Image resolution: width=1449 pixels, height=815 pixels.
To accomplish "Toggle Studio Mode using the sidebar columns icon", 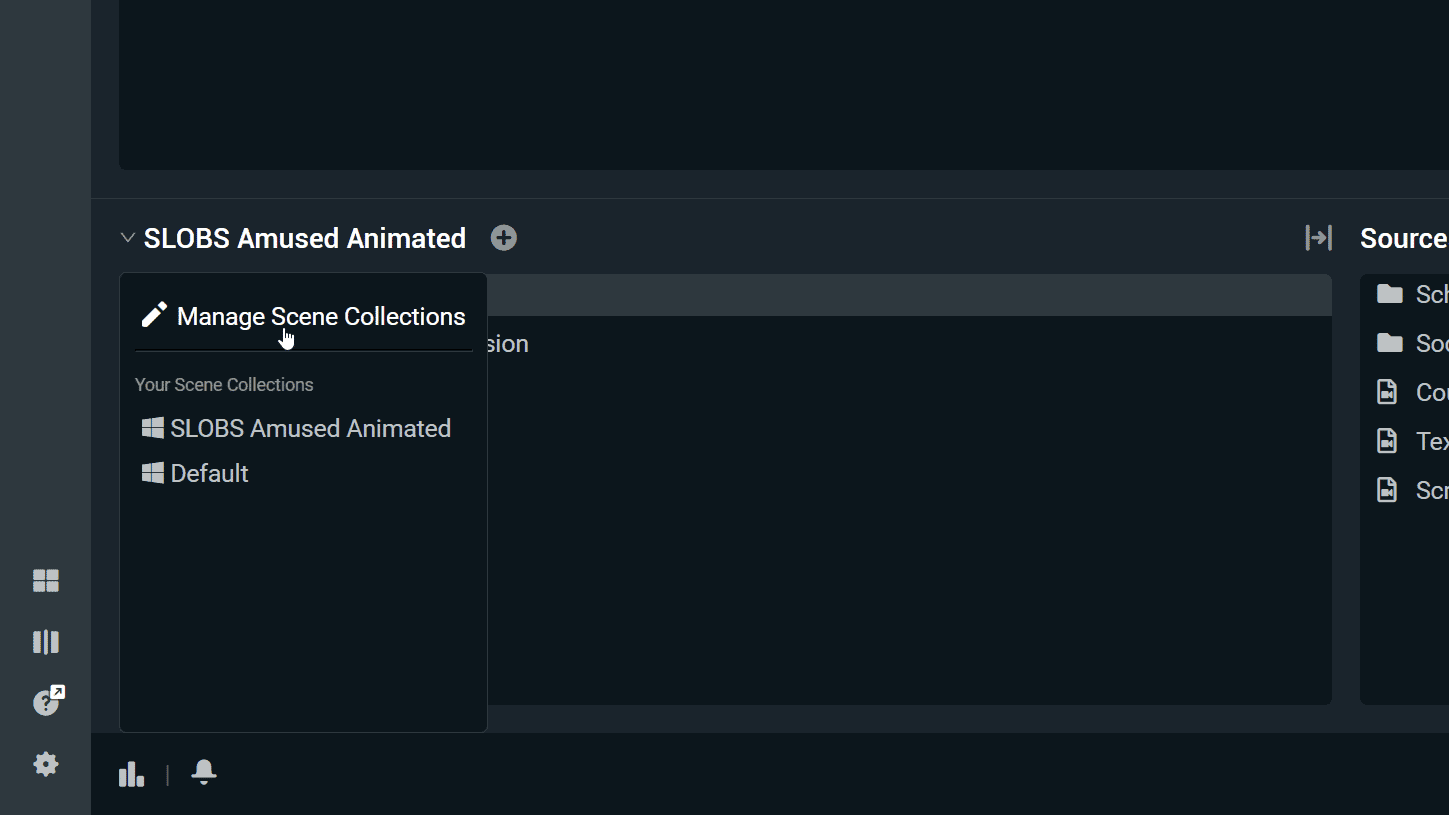I will click(x=46, y=642).
